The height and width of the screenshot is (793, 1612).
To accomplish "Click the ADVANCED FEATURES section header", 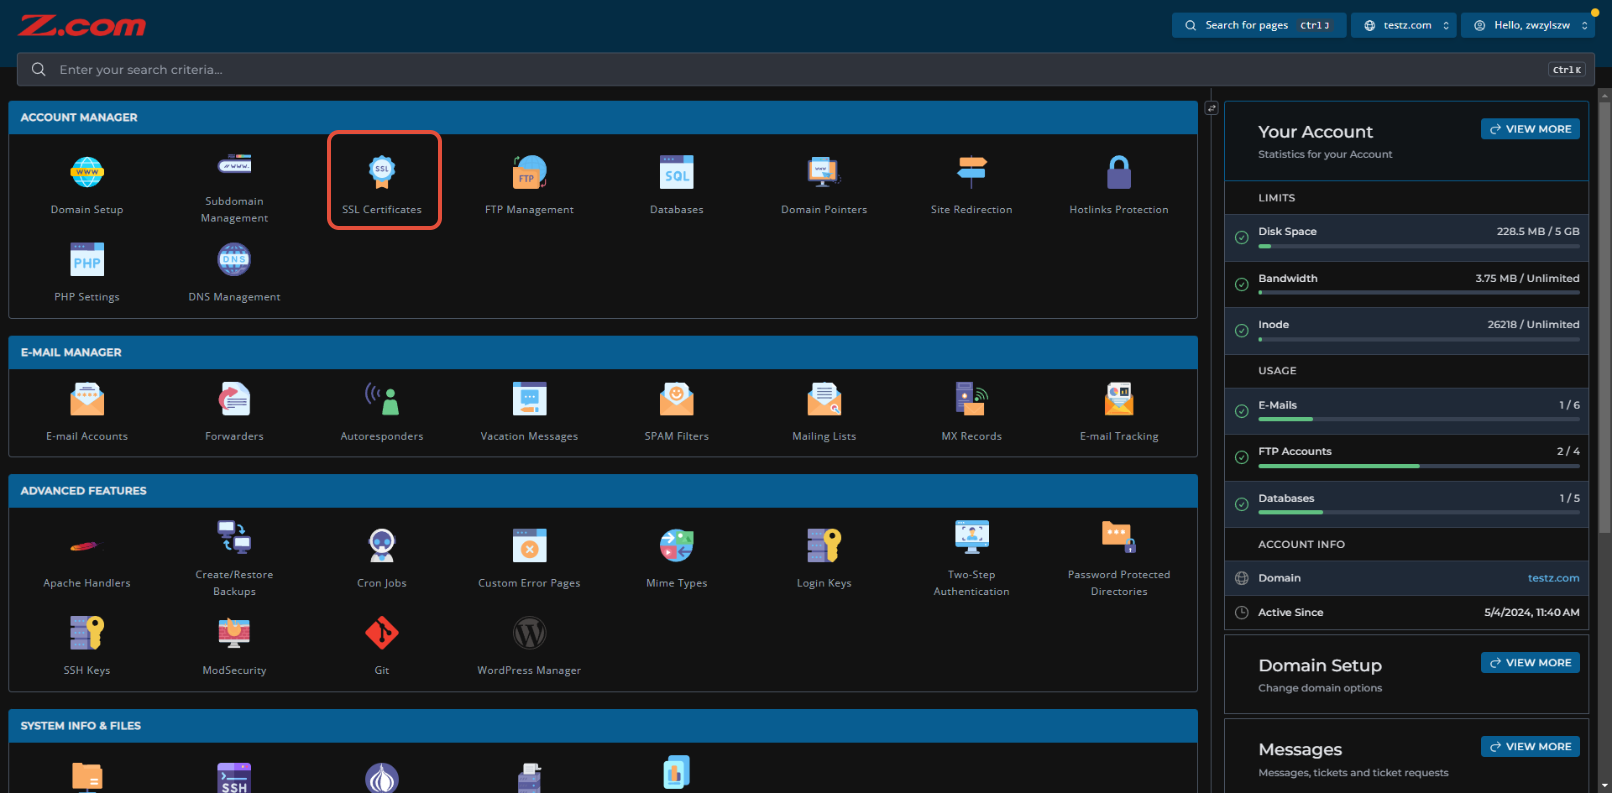I will point(603,491).
